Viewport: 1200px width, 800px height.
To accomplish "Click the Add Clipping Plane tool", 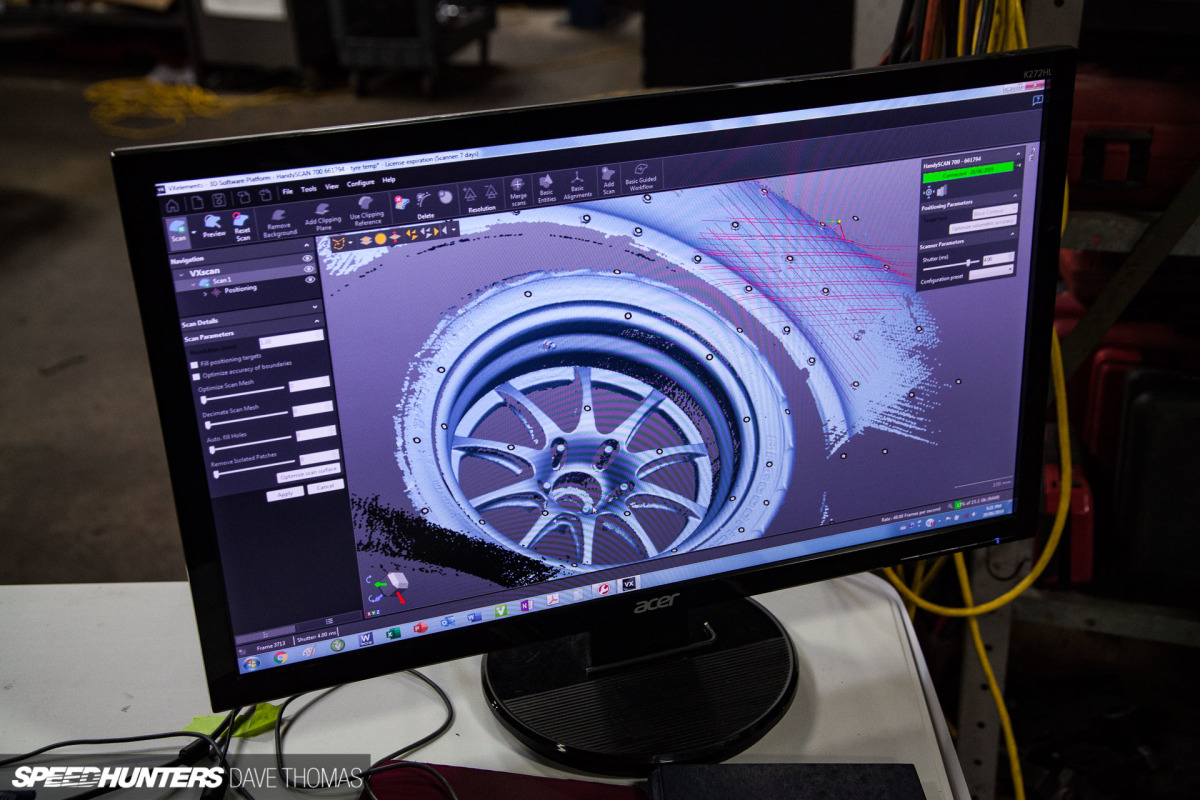I will coord(321,216).
